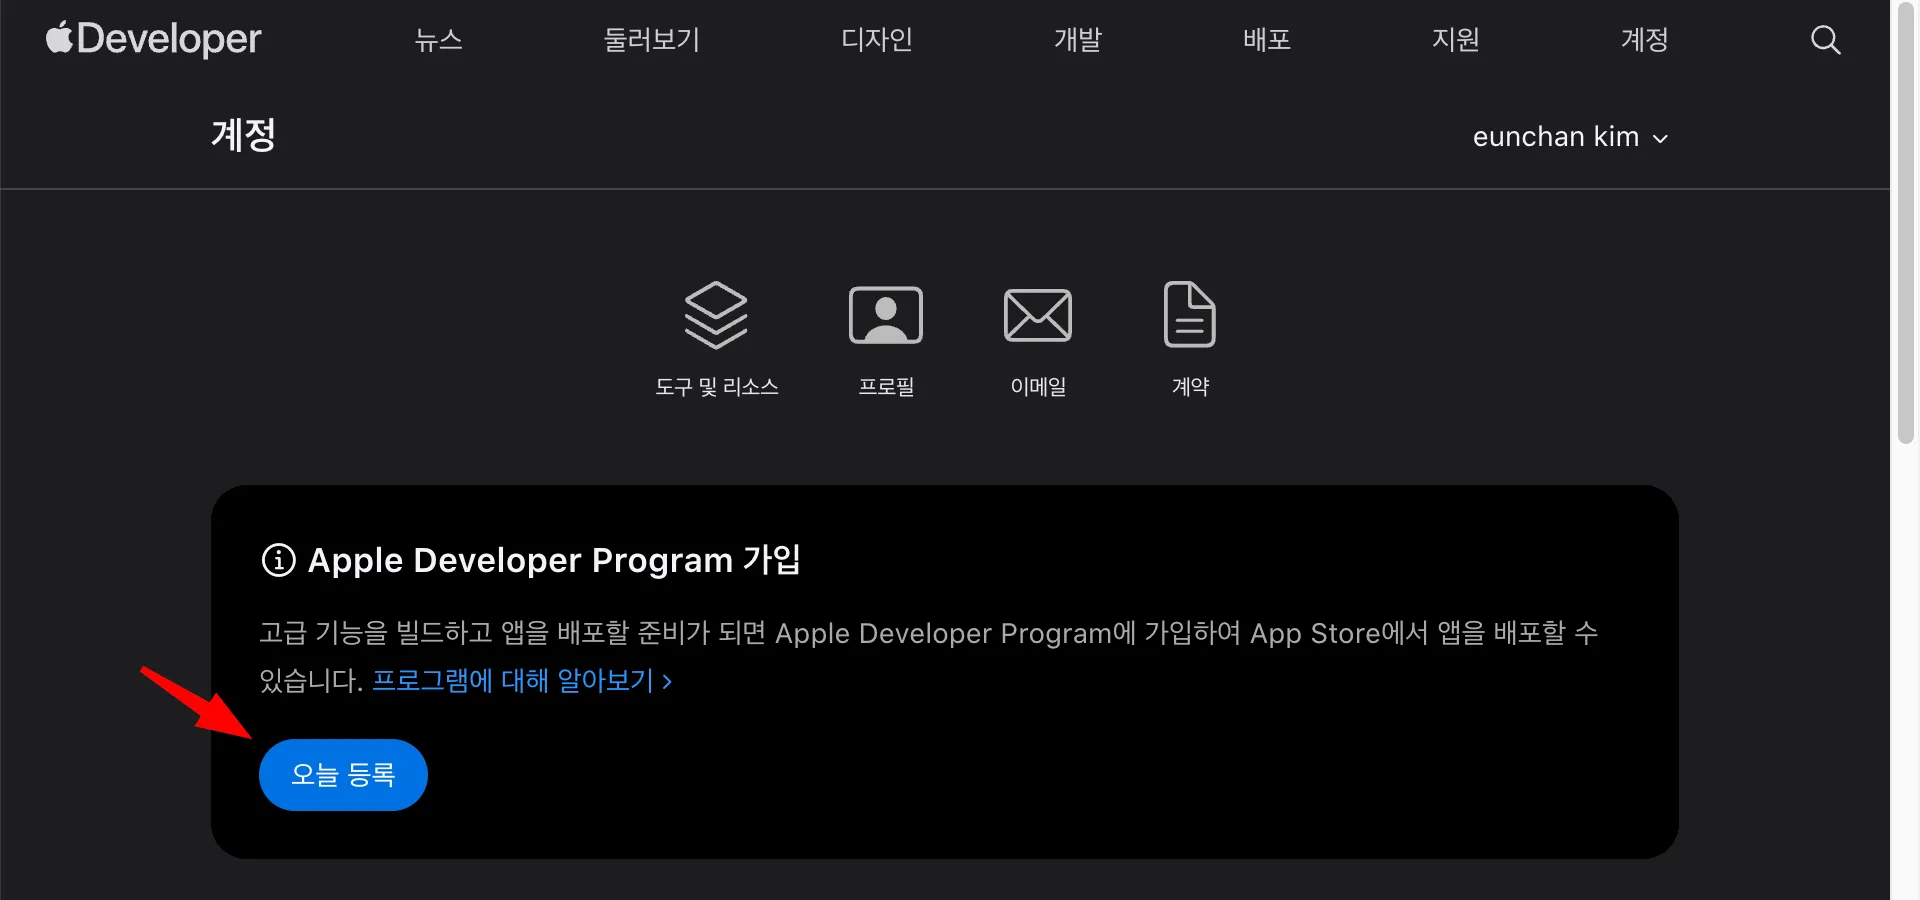
Task: Open the 프로필 person icon
Action: click(886, 315)
